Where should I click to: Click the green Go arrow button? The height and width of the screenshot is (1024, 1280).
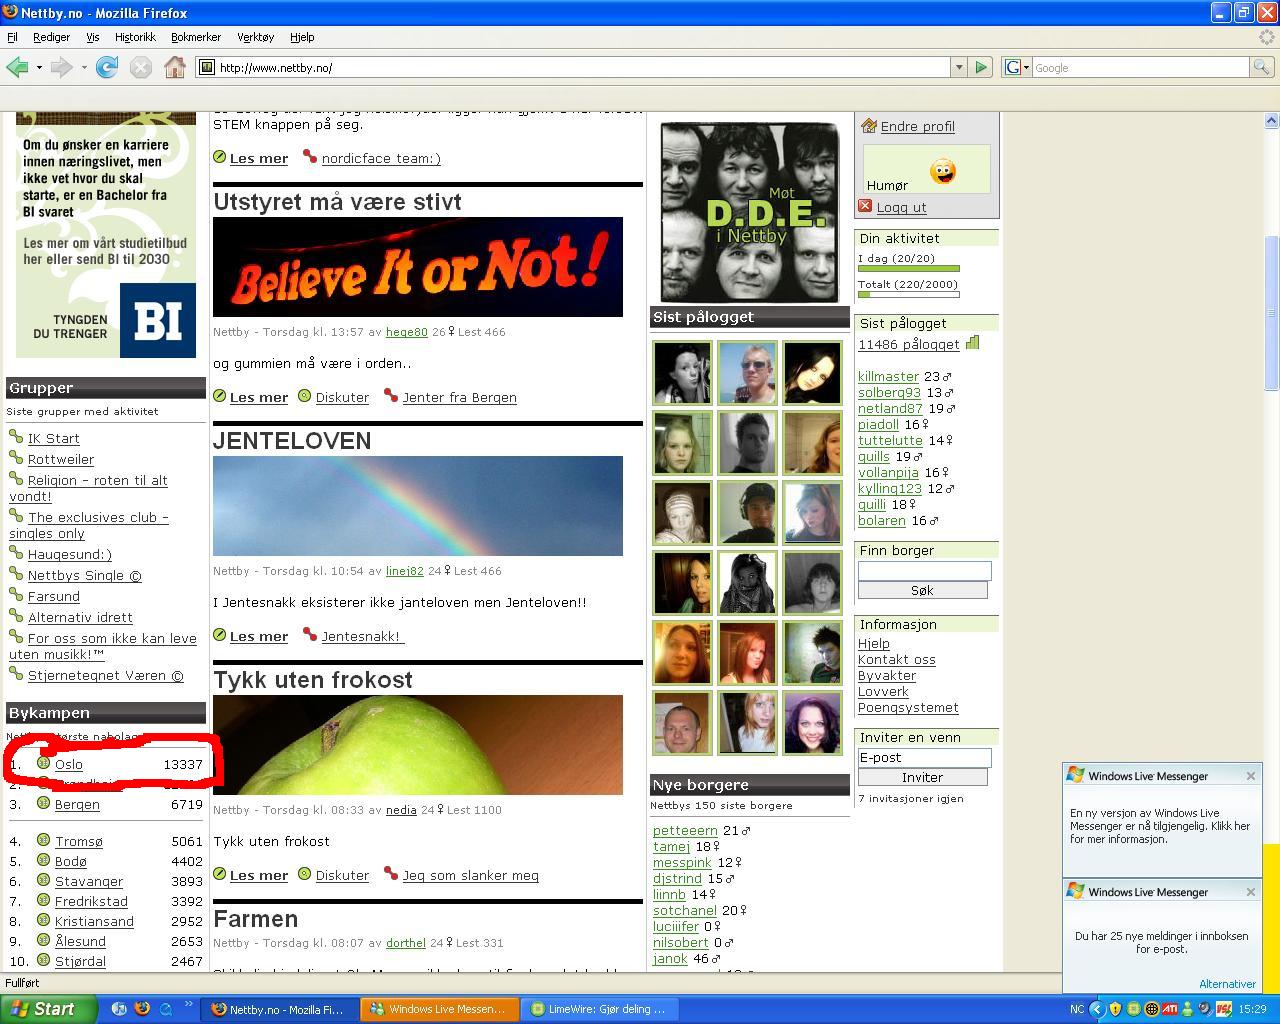[981, 67]
